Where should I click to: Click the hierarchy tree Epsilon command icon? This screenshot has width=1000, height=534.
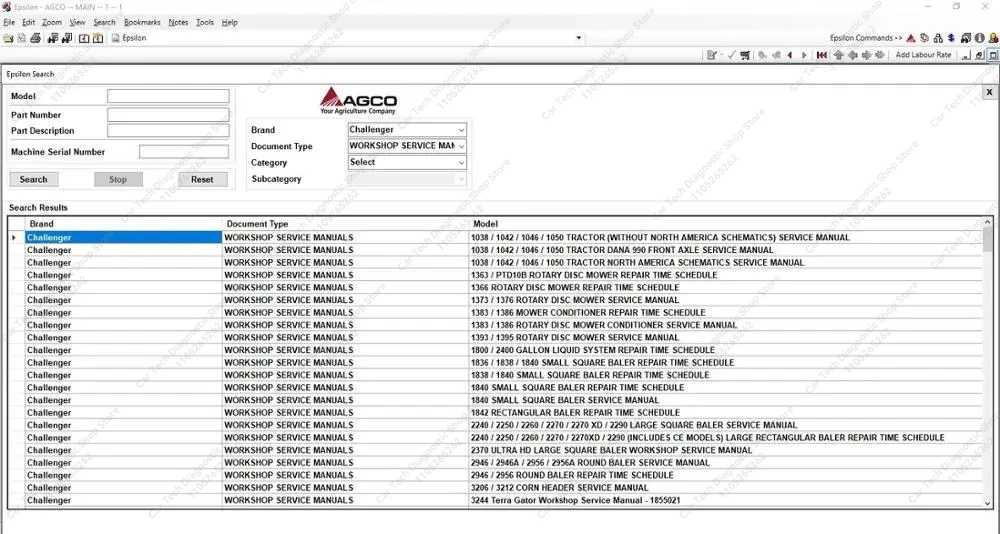click(x=938, y=38)
